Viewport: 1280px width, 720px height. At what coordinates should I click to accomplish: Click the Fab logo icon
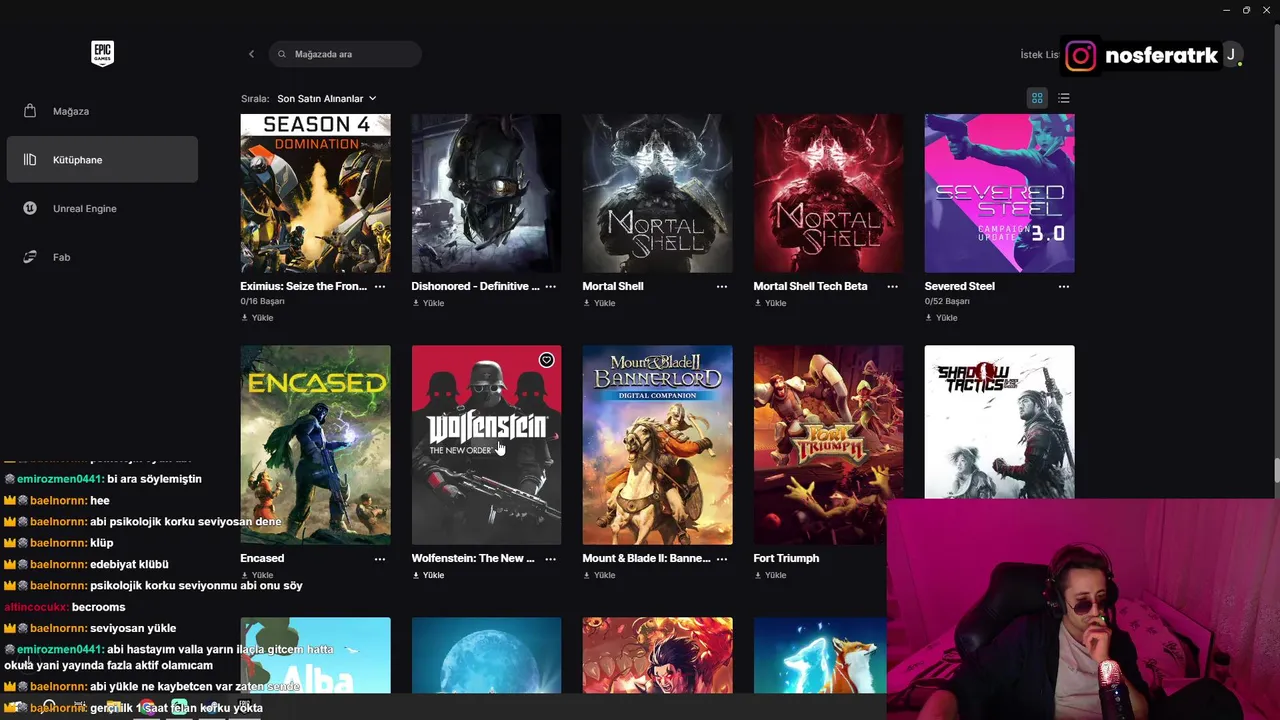click(x=30, y=257)
